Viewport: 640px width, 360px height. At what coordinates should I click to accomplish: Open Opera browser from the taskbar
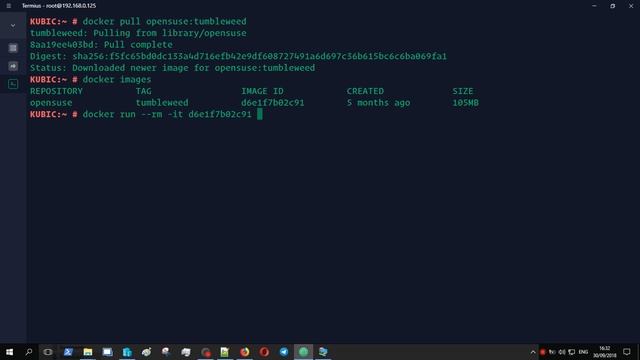(x=264, y=352)
